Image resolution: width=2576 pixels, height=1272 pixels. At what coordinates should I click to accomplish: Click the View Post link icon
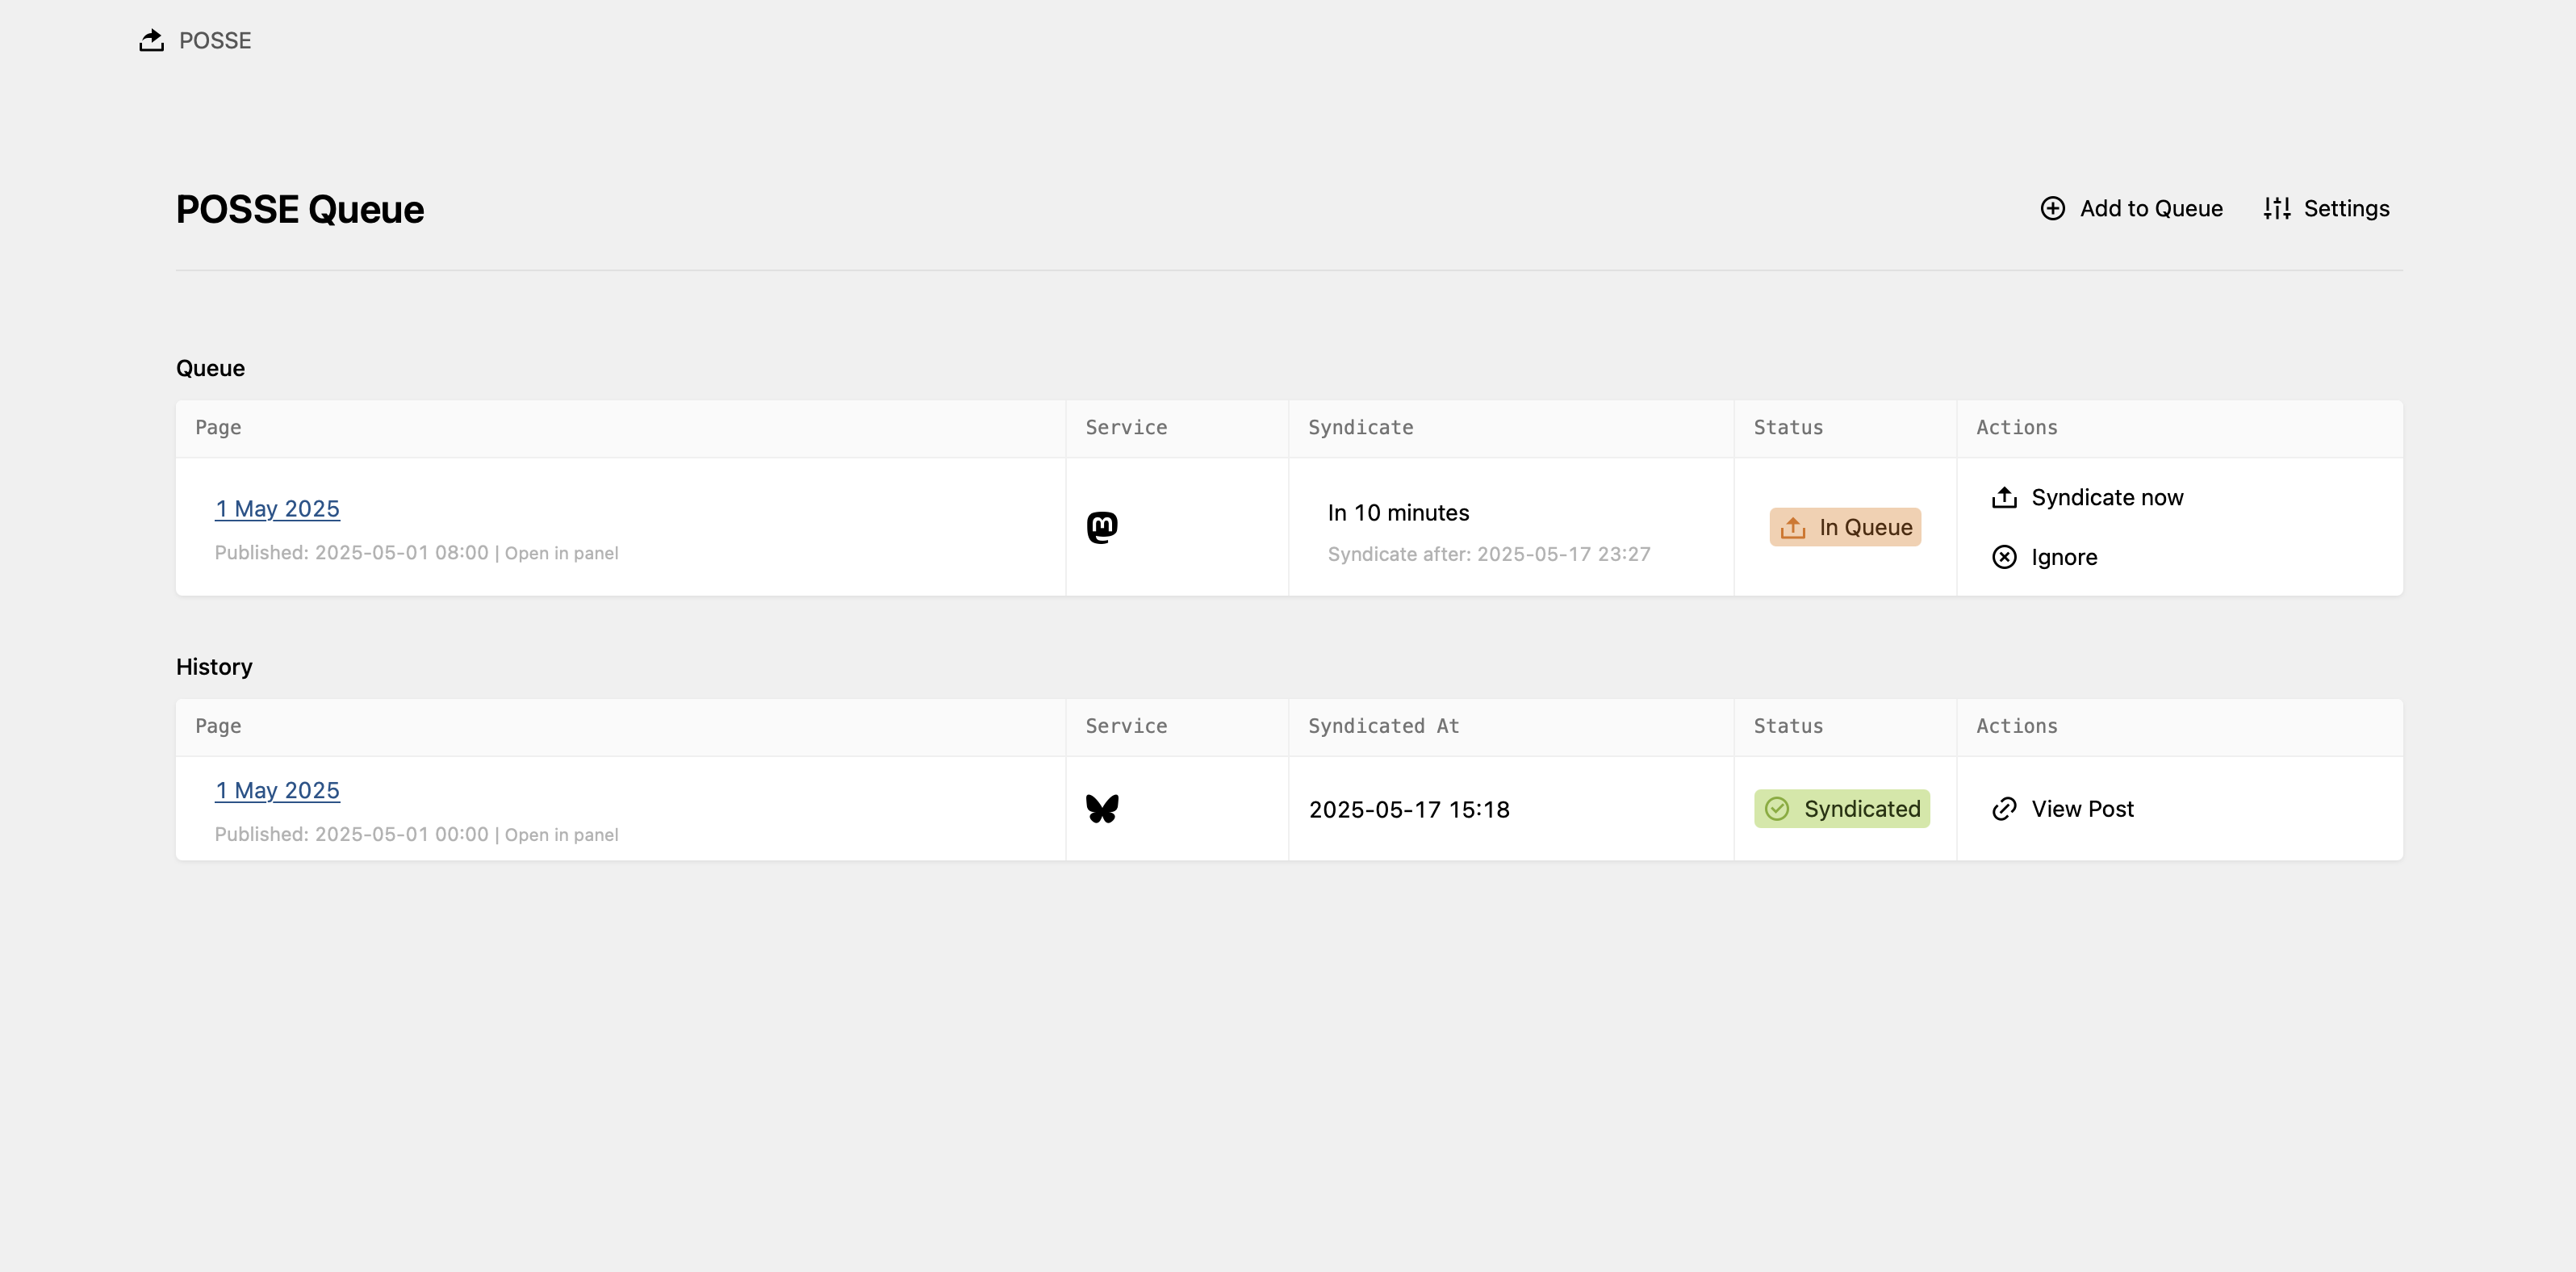2004,808
